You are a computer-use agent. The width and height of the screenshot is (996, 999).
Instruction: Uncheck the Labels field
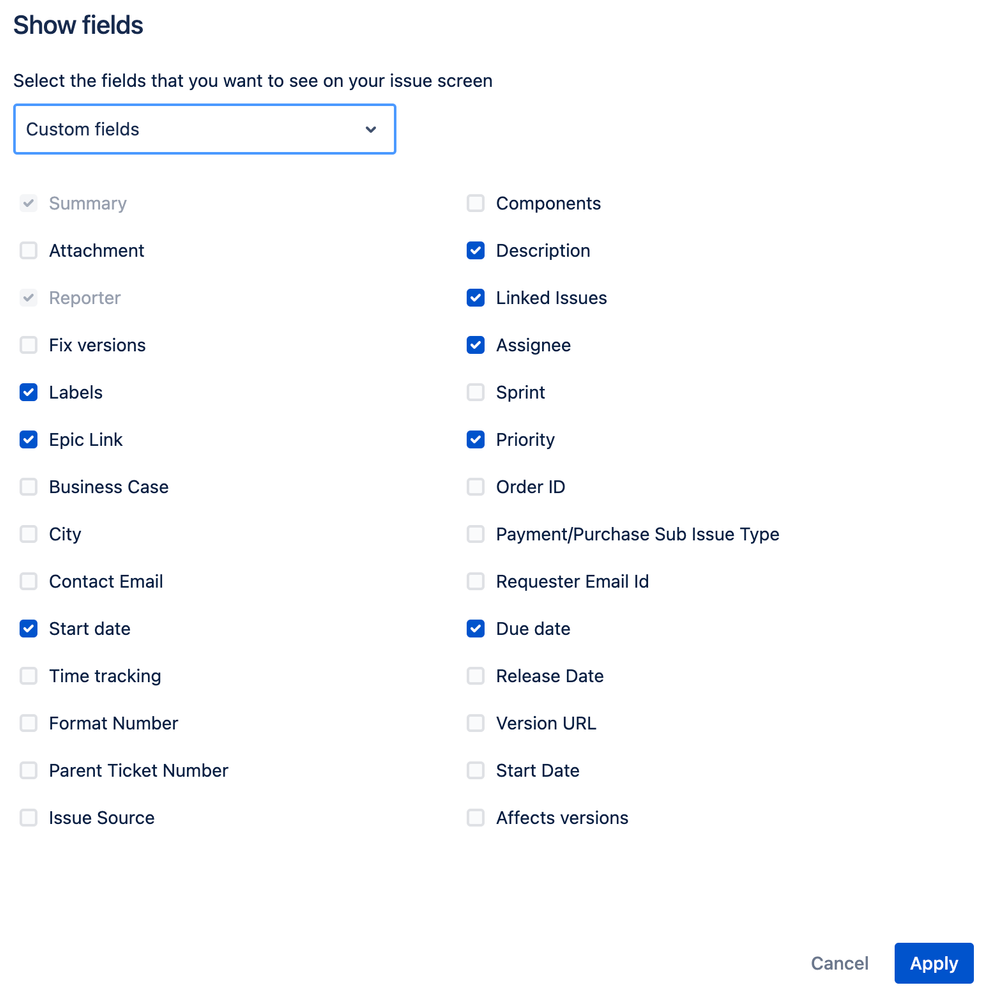pyautogui.click(x=29, y=392)
